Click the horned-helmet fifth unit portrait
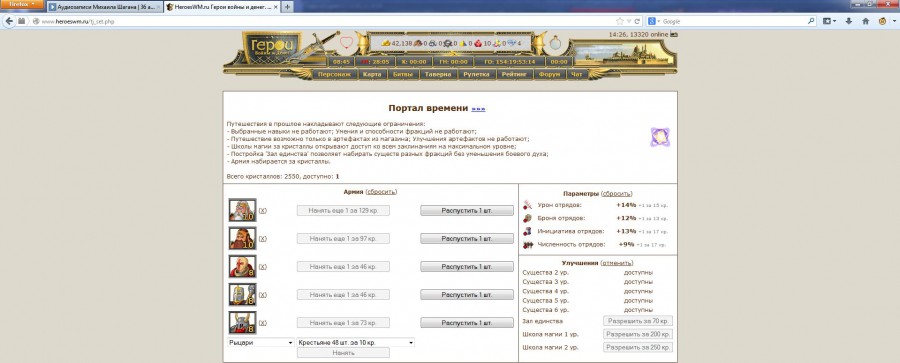The width and height of the screenshot is (900, 363). [242, 322]
